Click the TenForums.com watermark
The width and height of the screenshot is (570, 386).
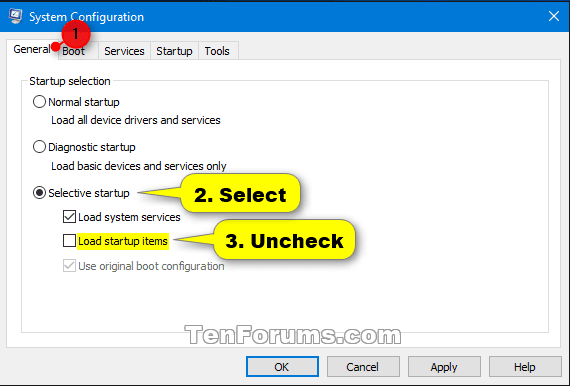point(293,334)
